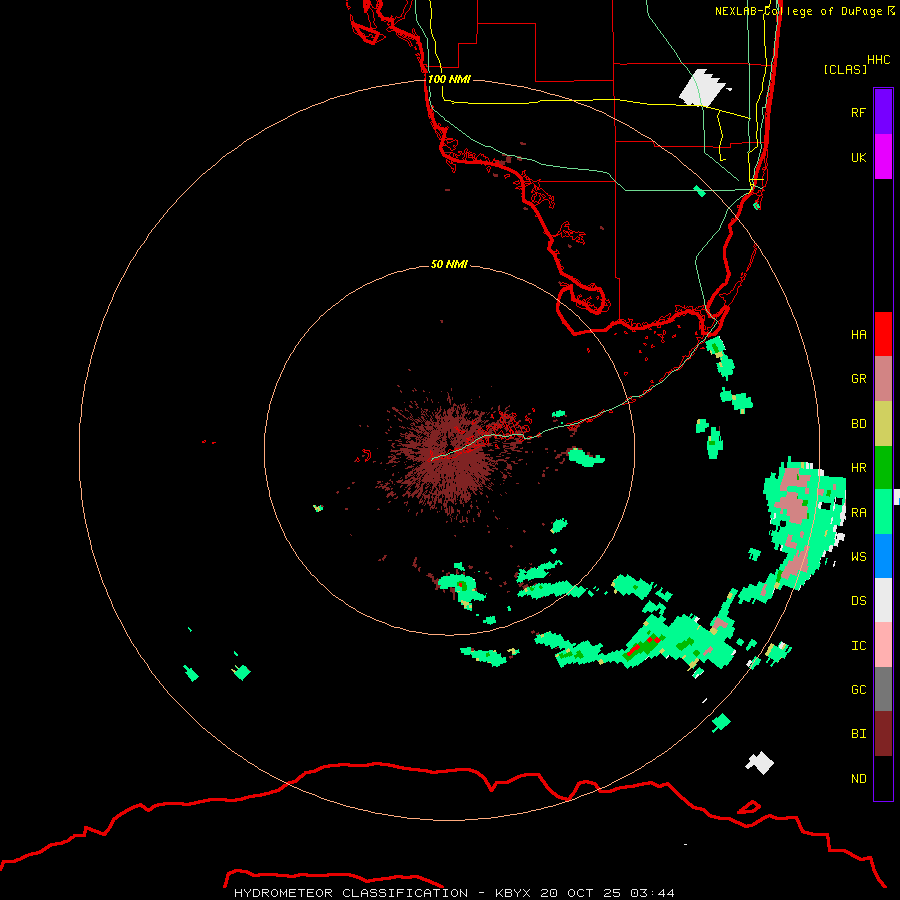The image size is (900, 900).
Task: Click the BI legend label
Action: [858, 734]
